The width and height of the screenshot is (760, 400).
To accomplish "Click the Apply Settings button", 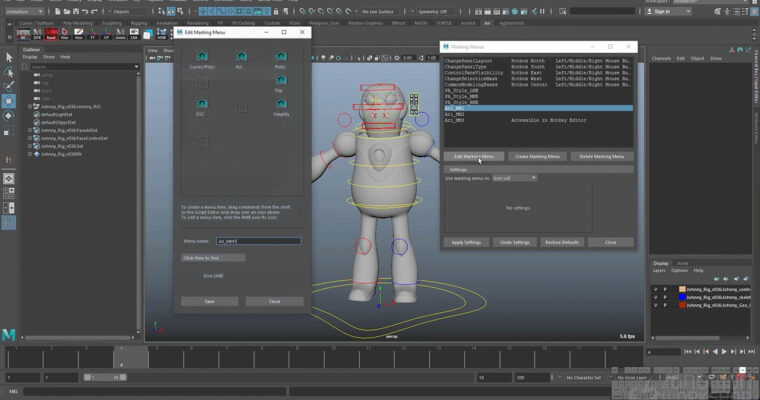I will point(466,242).
